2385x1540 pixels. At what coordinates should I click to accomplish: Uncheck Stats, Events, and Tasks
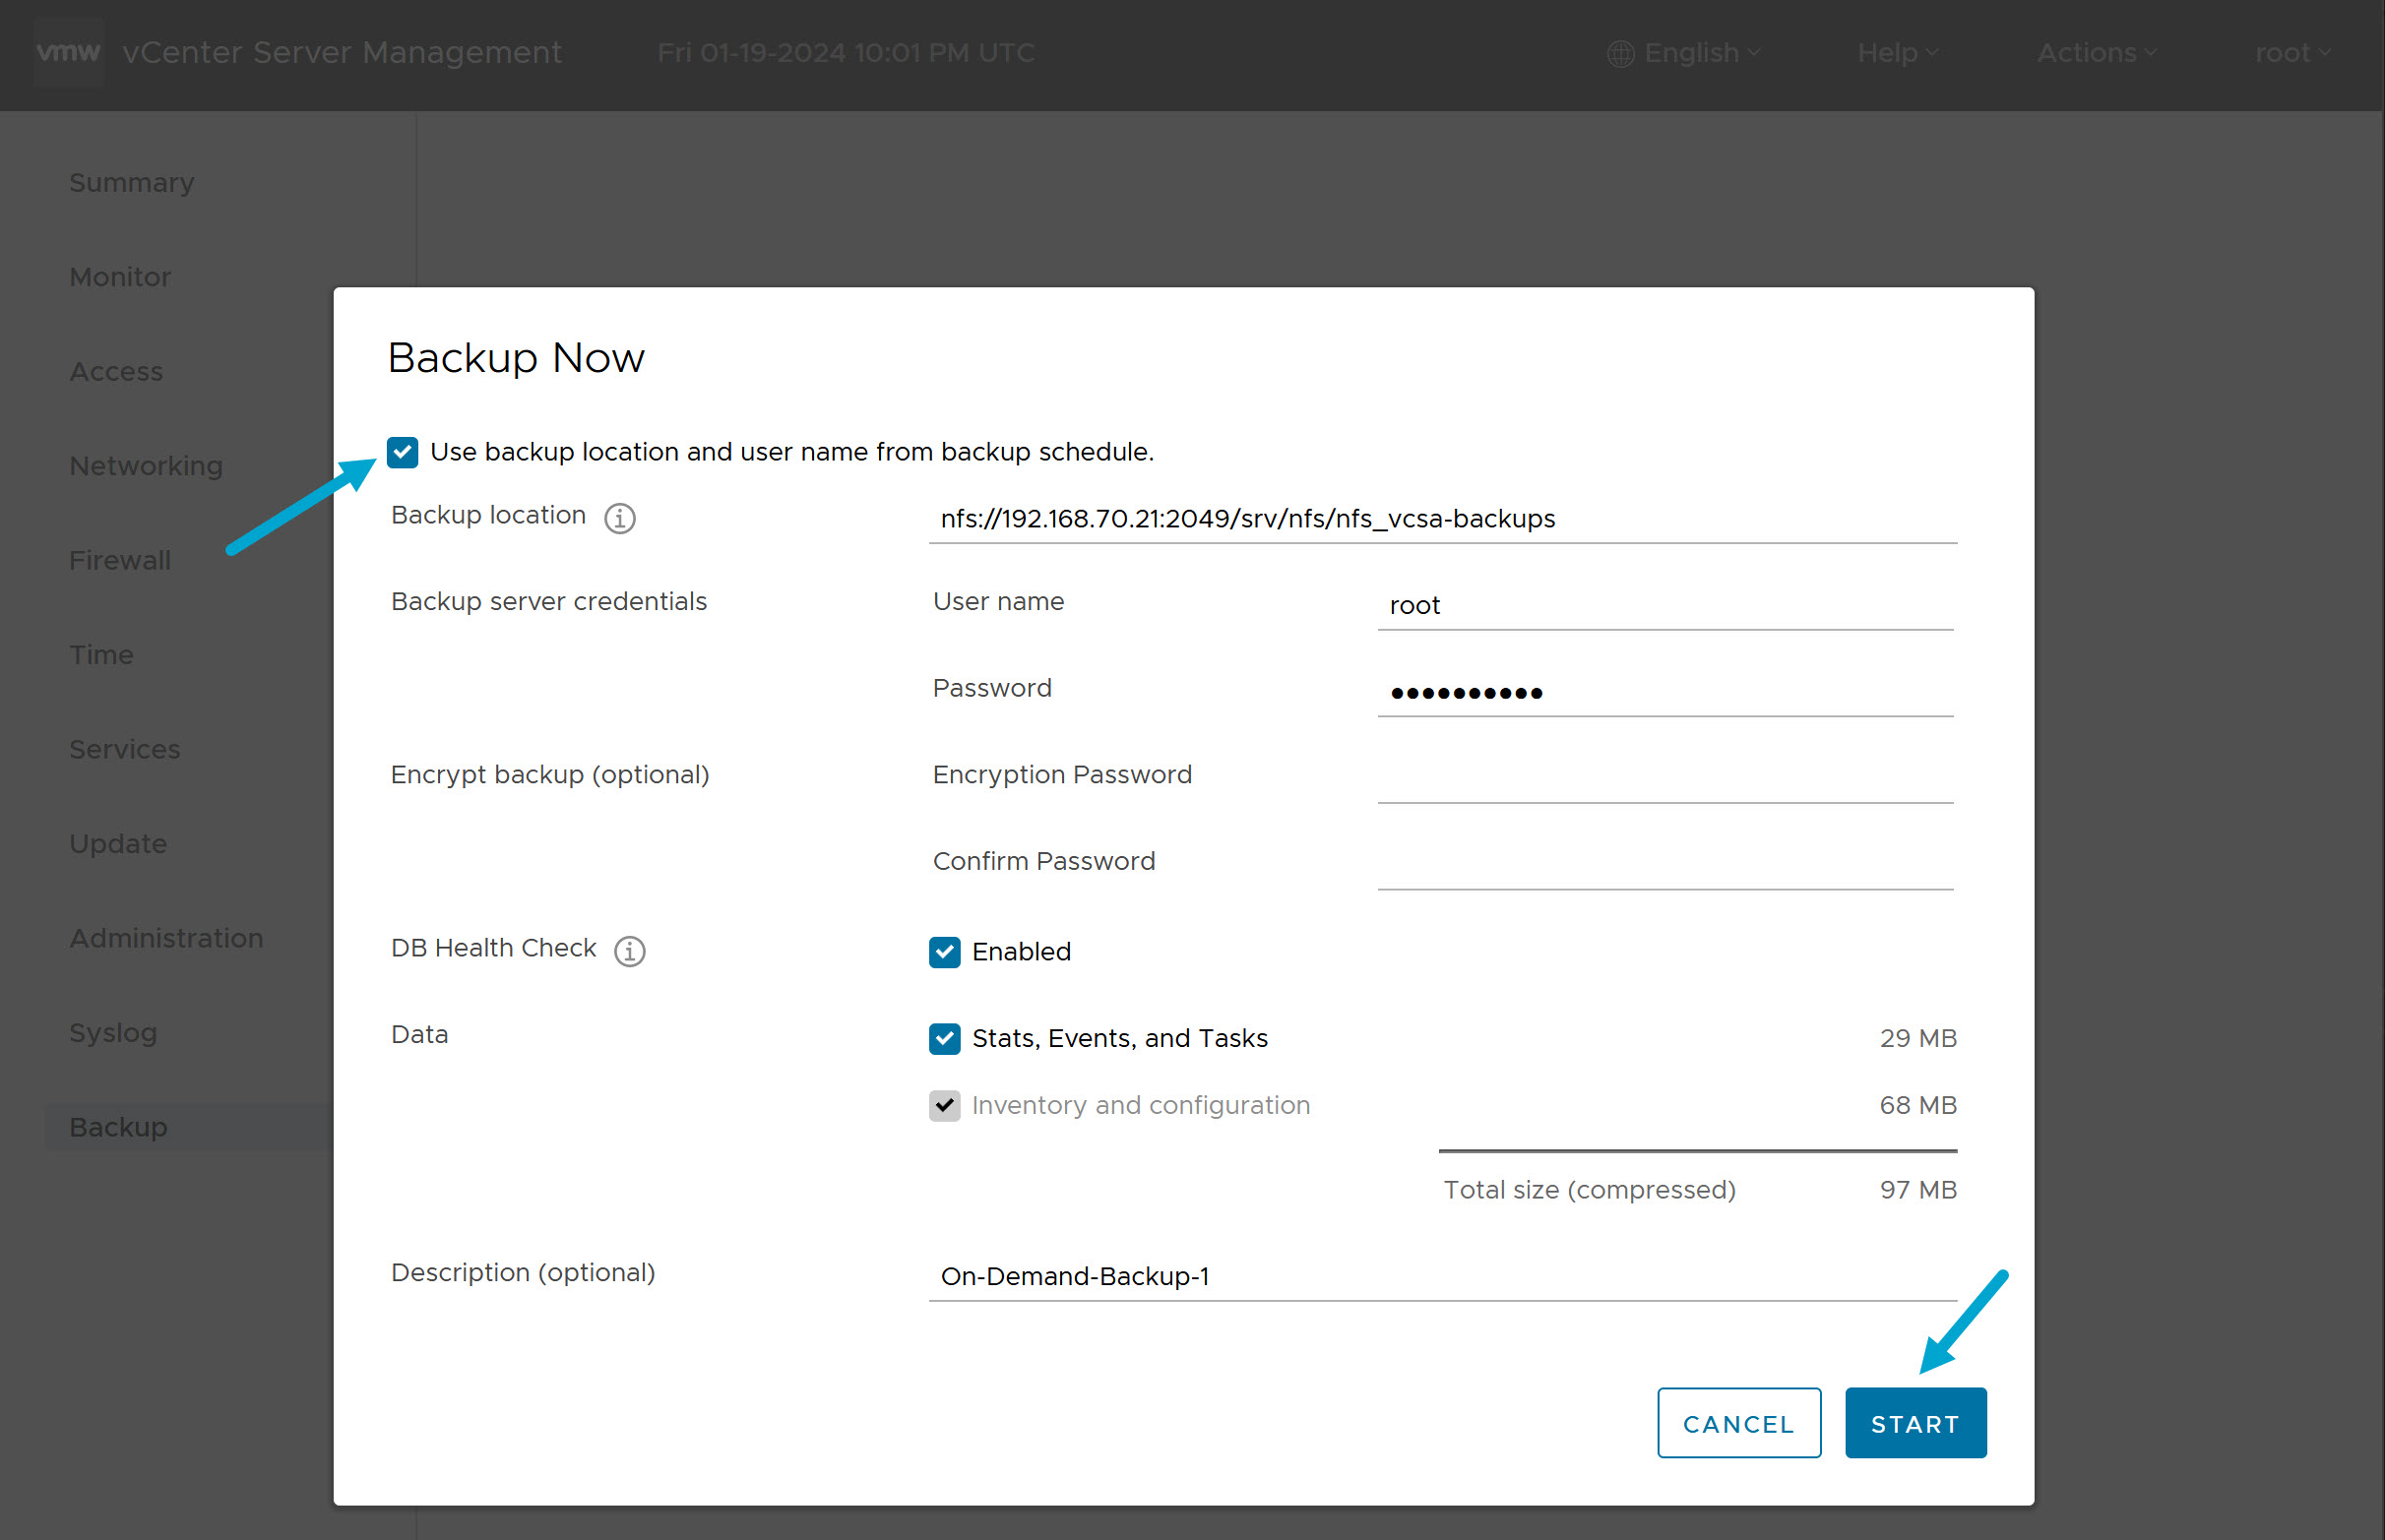pyautogui.click(x=944, y=1039)
